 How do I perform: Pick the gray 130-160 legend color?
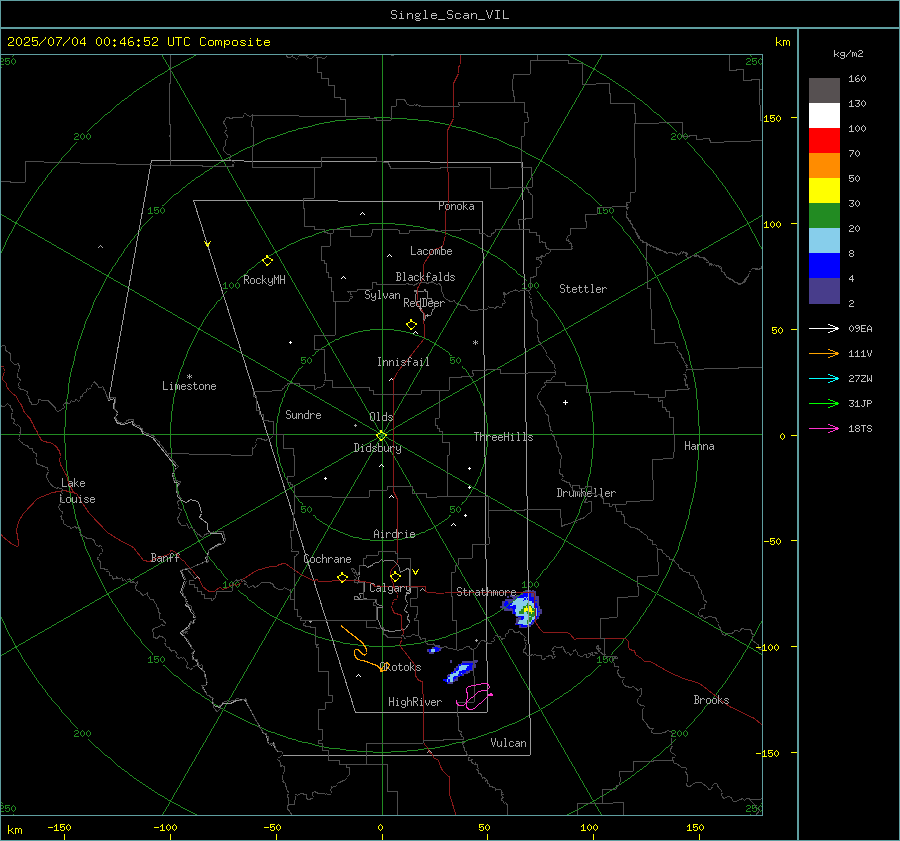tap(824, 91)
